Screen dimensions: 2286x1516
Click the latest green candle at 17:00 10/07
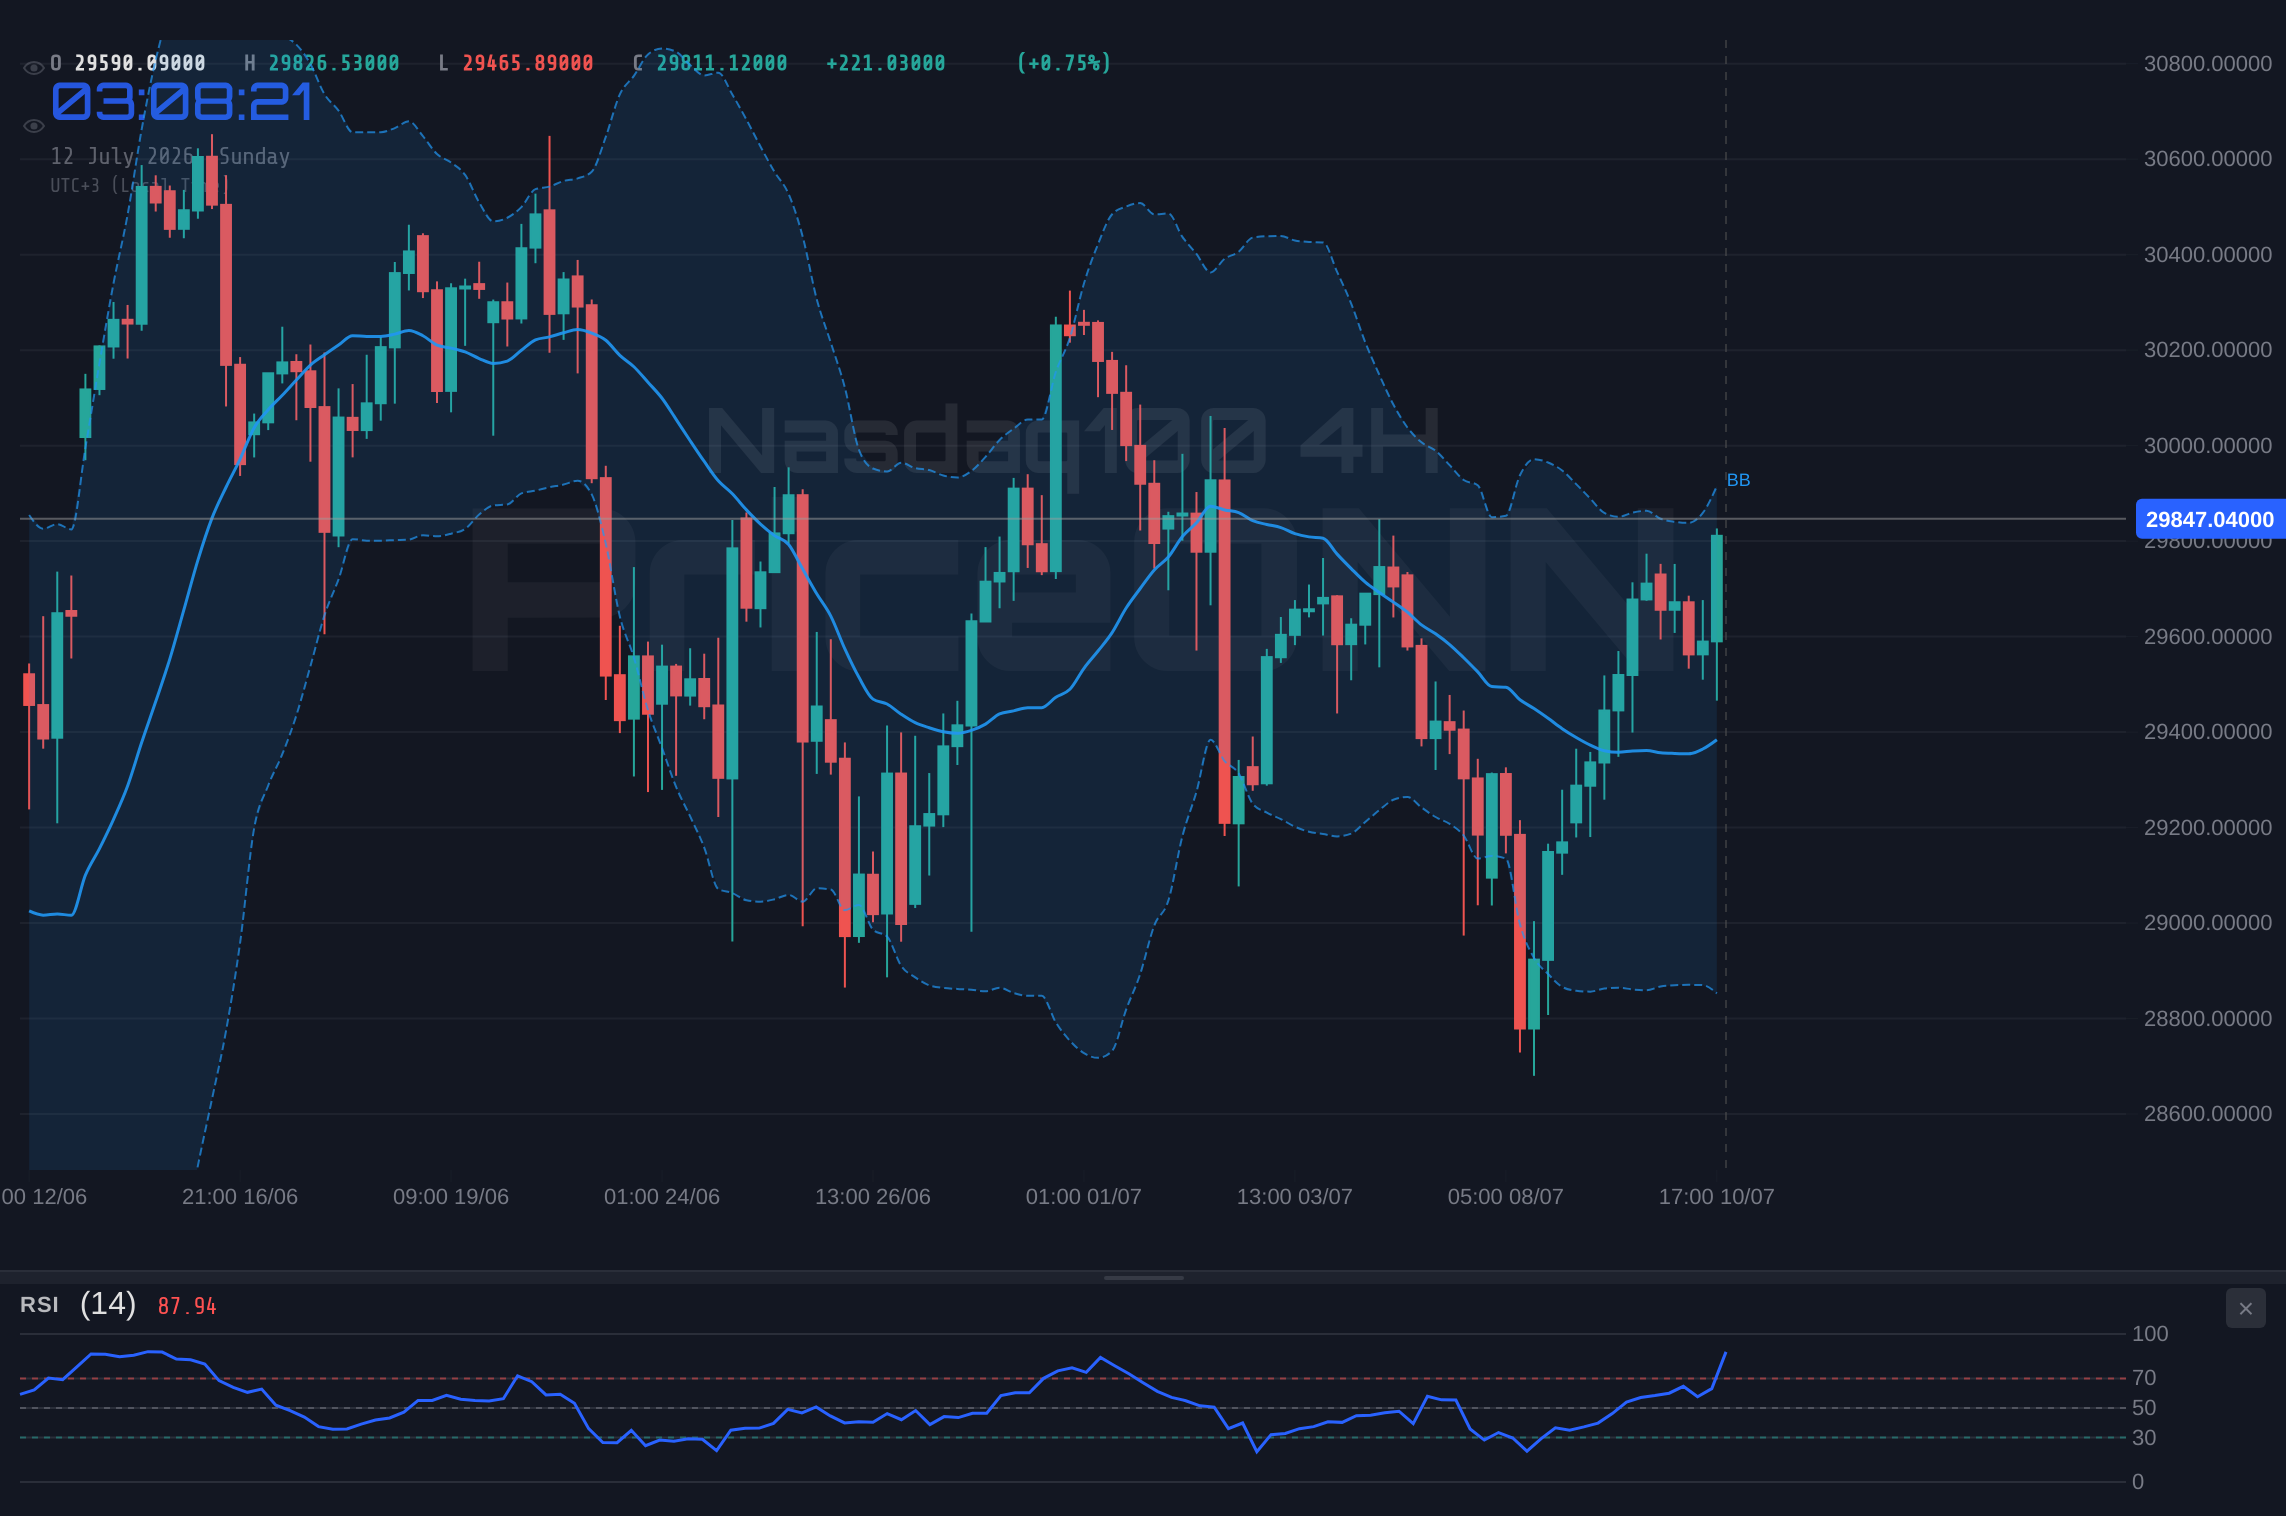pos(1717,589)
